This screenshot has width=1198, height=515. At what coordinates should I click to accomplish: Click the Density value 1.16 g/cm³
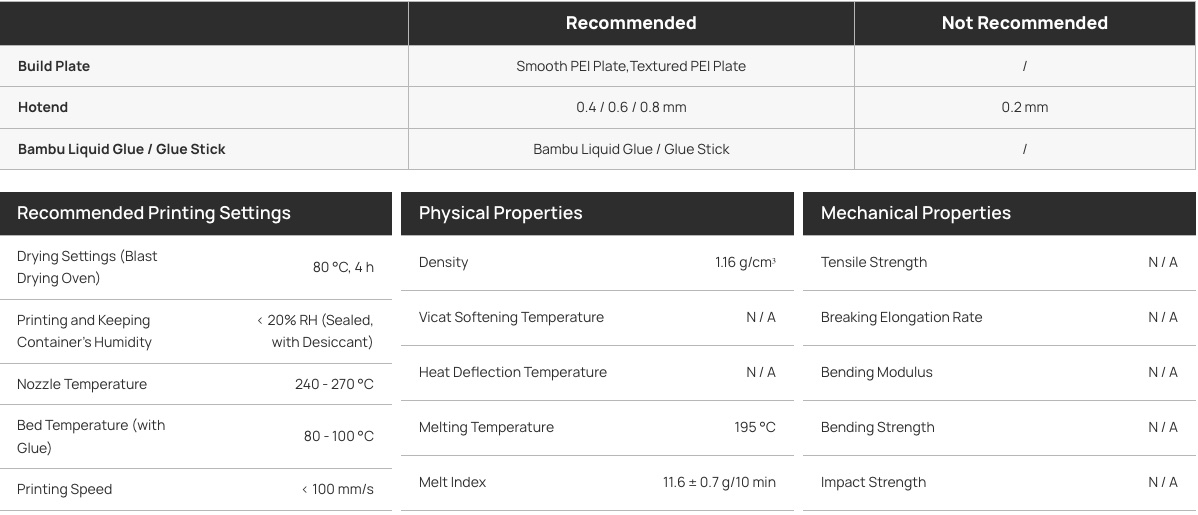(x=746, y=262)
